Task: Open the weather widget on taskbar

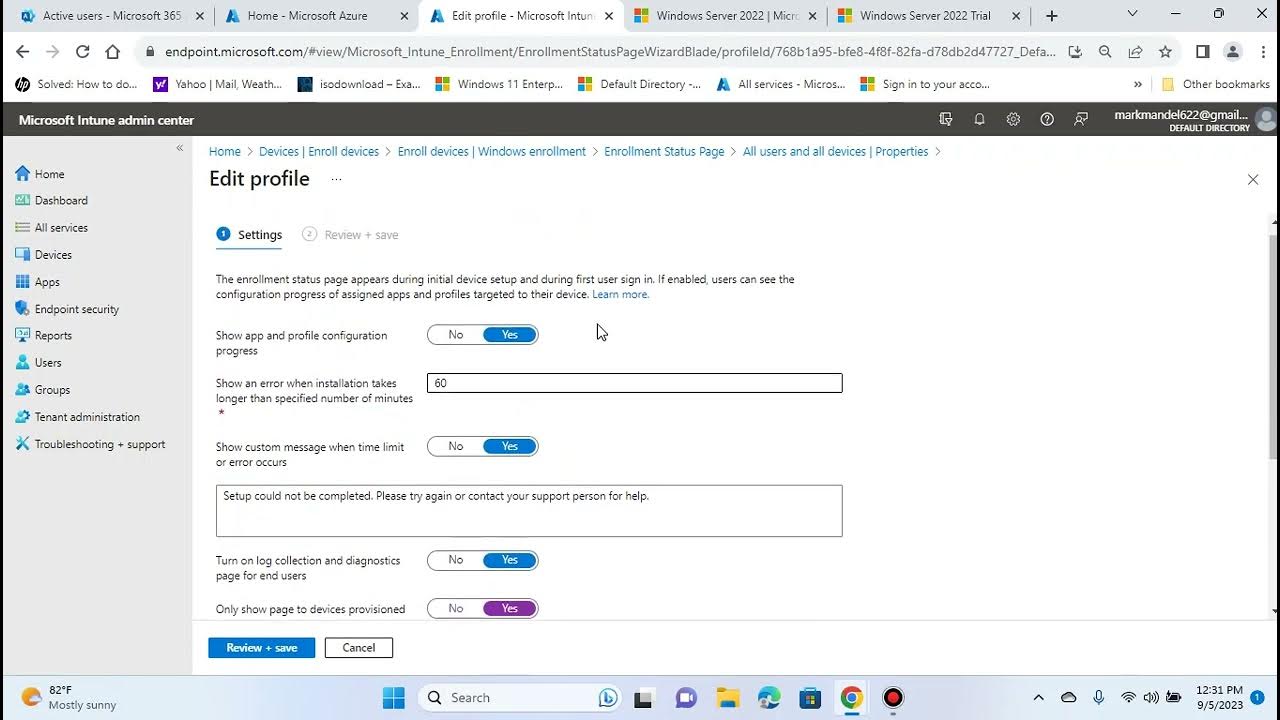Action: [x=68, y=697]
